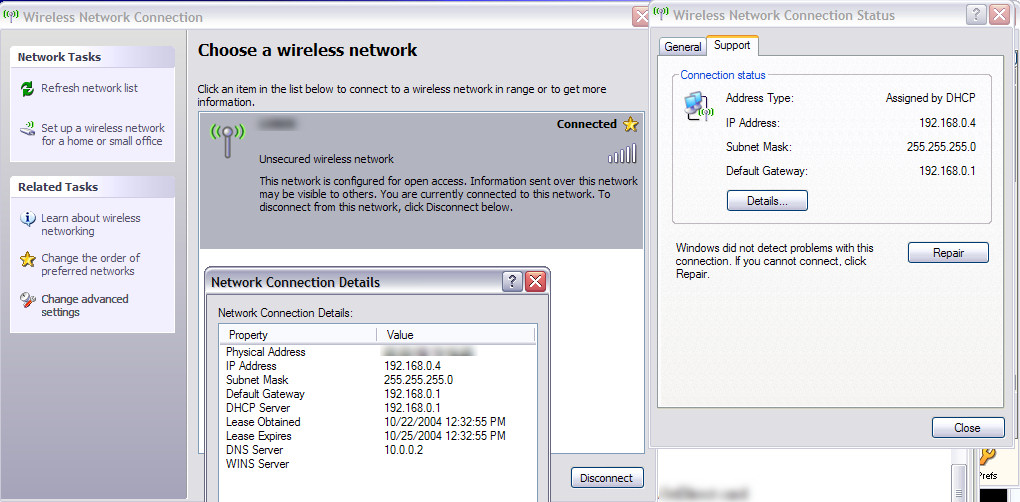This screenshot has width=1020, height=502.
Task: Switch to the General tab
Action: tap(683, 47)
